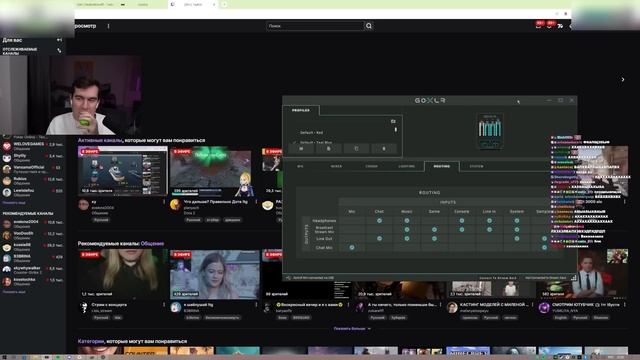Image resolution: width=640 pixels, height=360 pixels.
Task: Open the Просмотр link in Twitch header
Action: click(85, 26)
